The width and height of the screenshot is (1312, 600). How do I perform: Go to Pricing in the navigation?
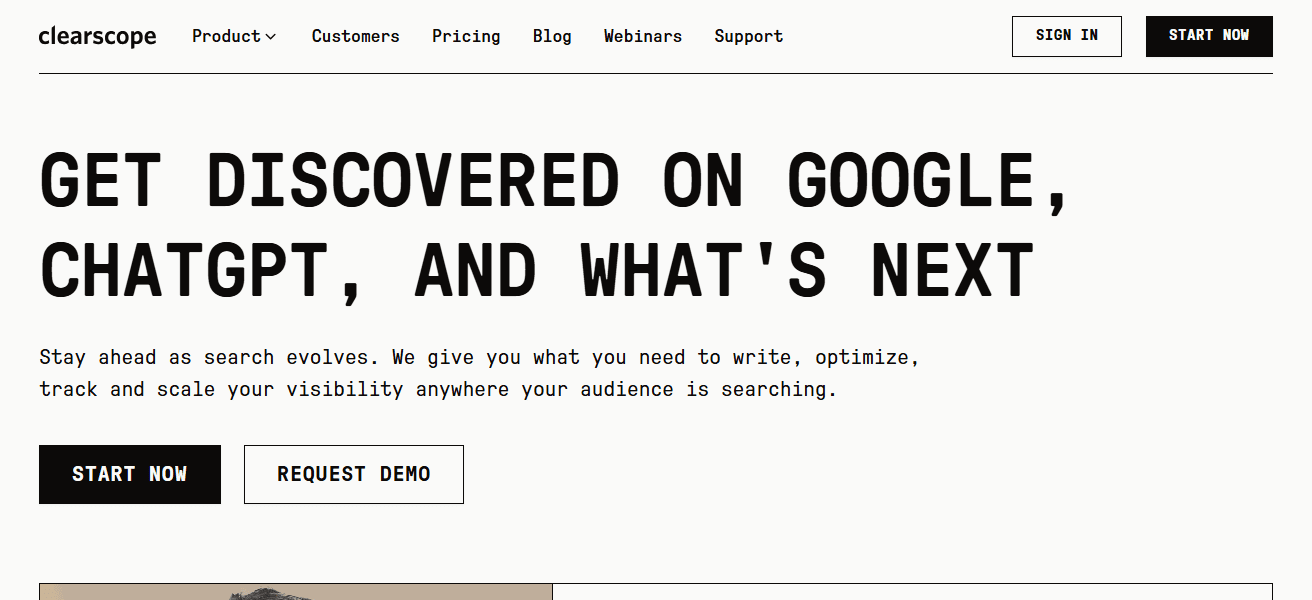coord(466,36)
